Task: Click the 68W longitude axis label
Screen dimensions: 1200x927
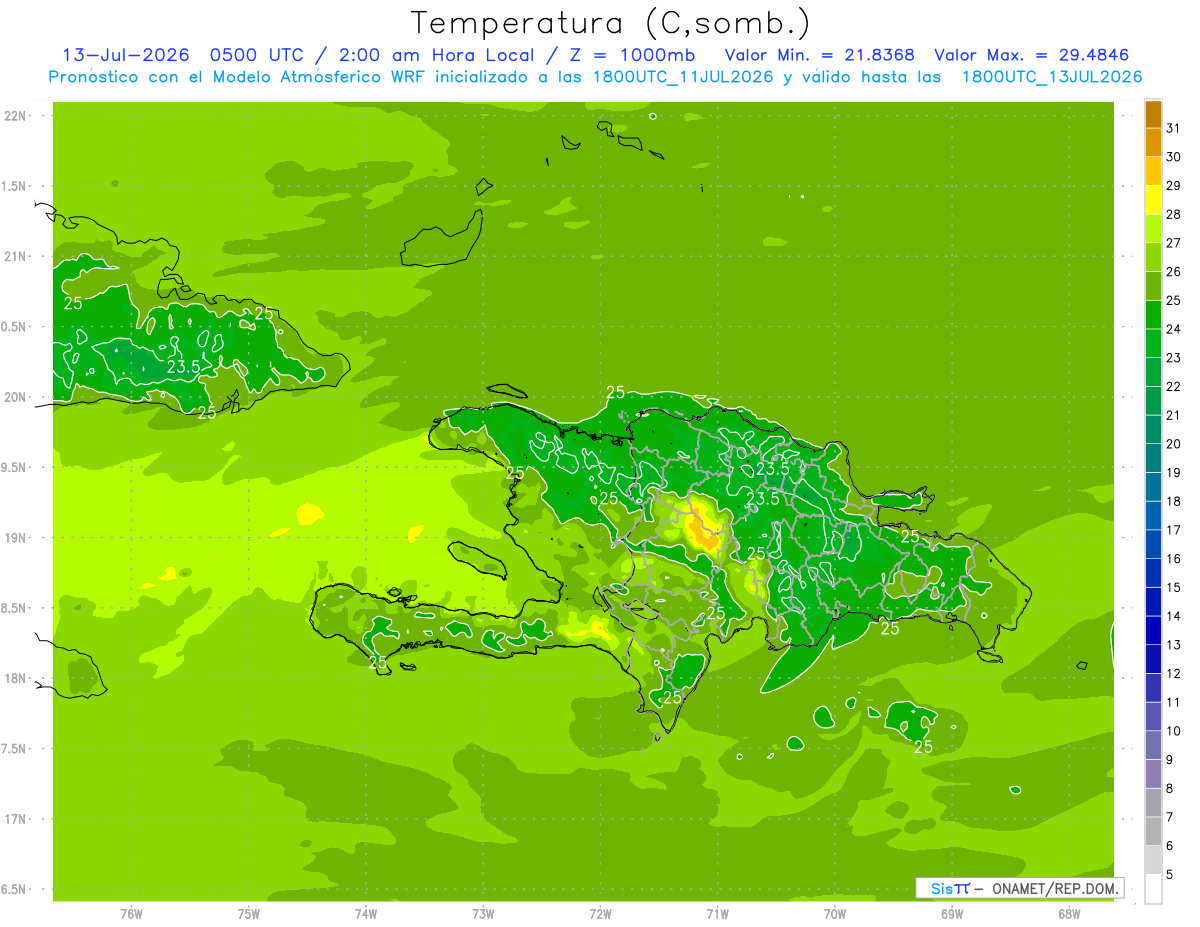Action: point(1068,913)
